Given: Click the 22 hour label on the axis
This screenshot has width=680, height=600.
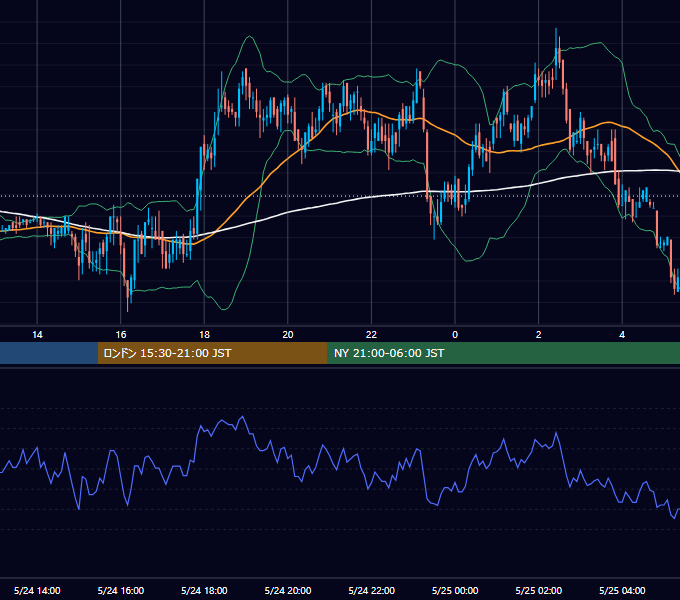Looking at the screenshot, I should pos(371,335).
